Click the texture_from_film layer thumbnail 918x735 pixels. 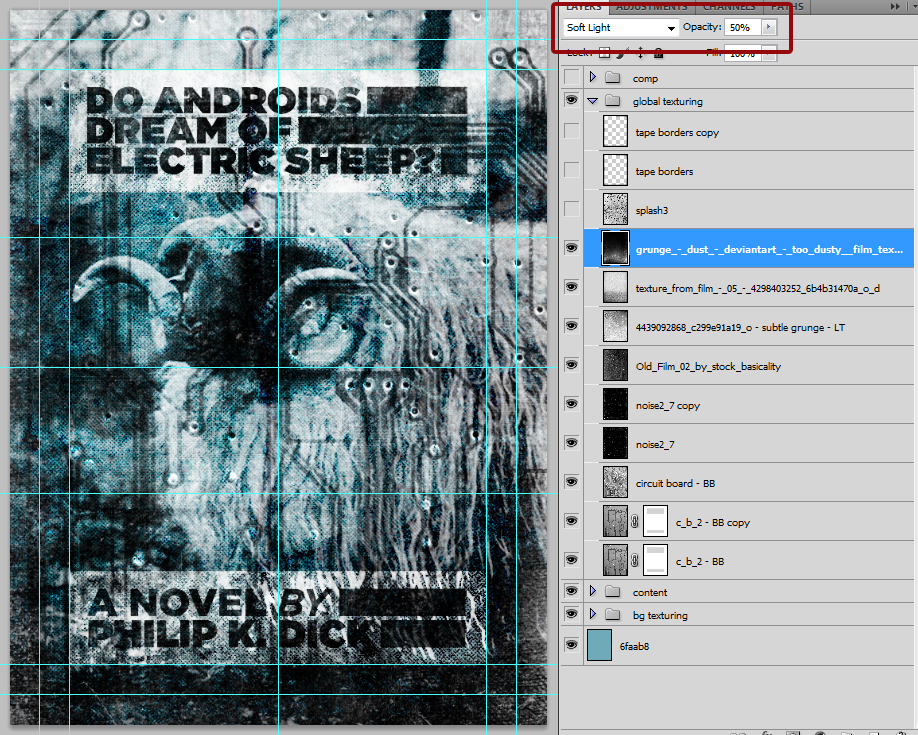click(x=615, y=287)
